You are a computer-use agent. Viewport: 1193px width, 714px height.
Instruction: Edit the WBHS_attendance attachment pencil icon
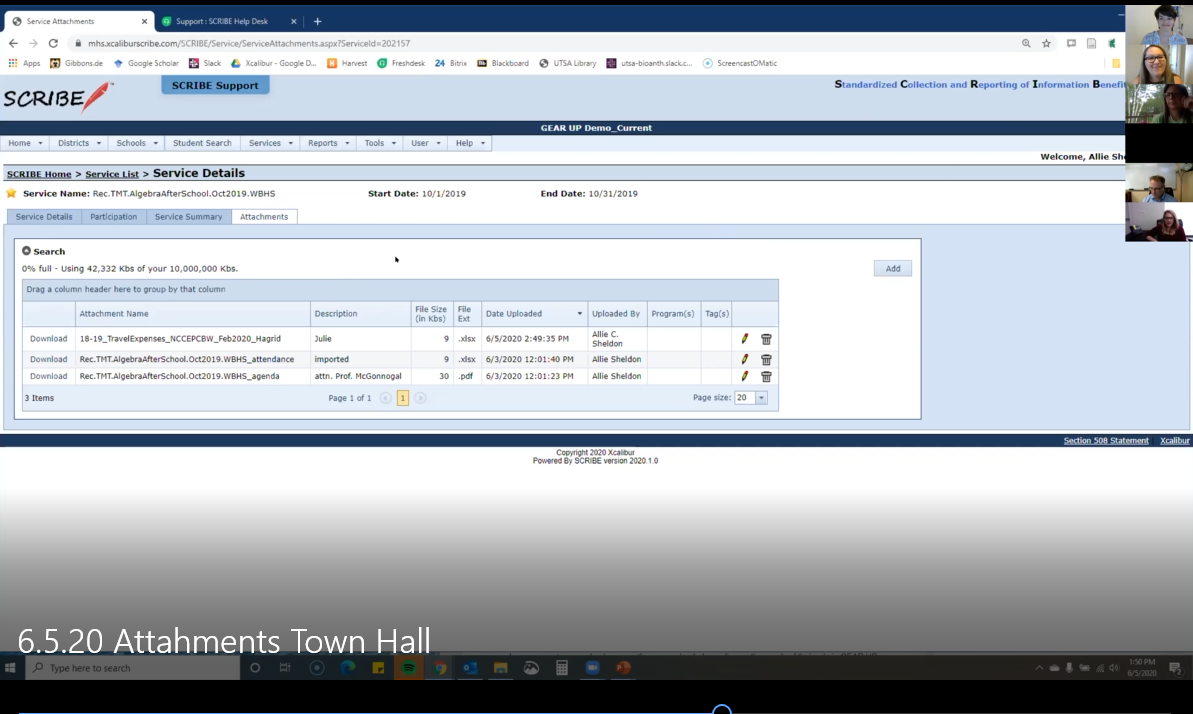point(745,359)
